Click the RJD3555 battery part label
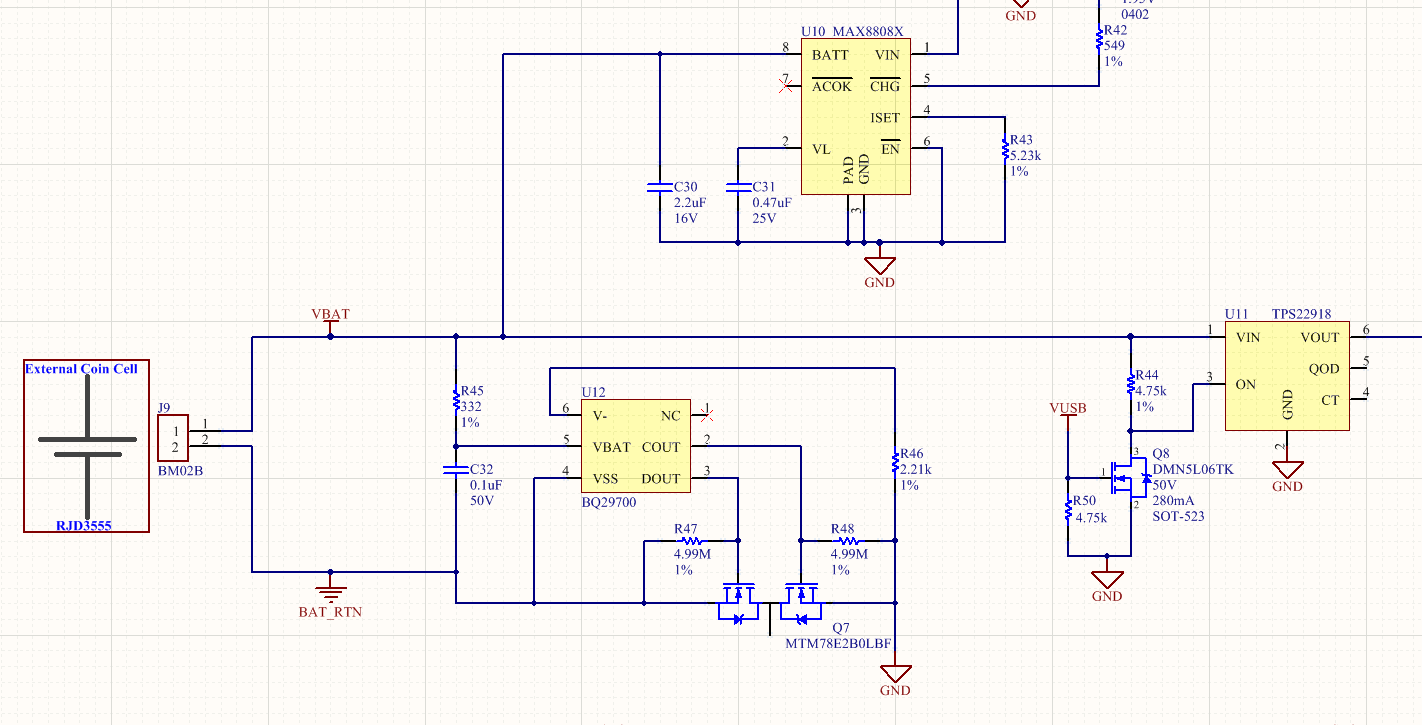This screenshot has height=725, width=1422. (x=84, y=525)
